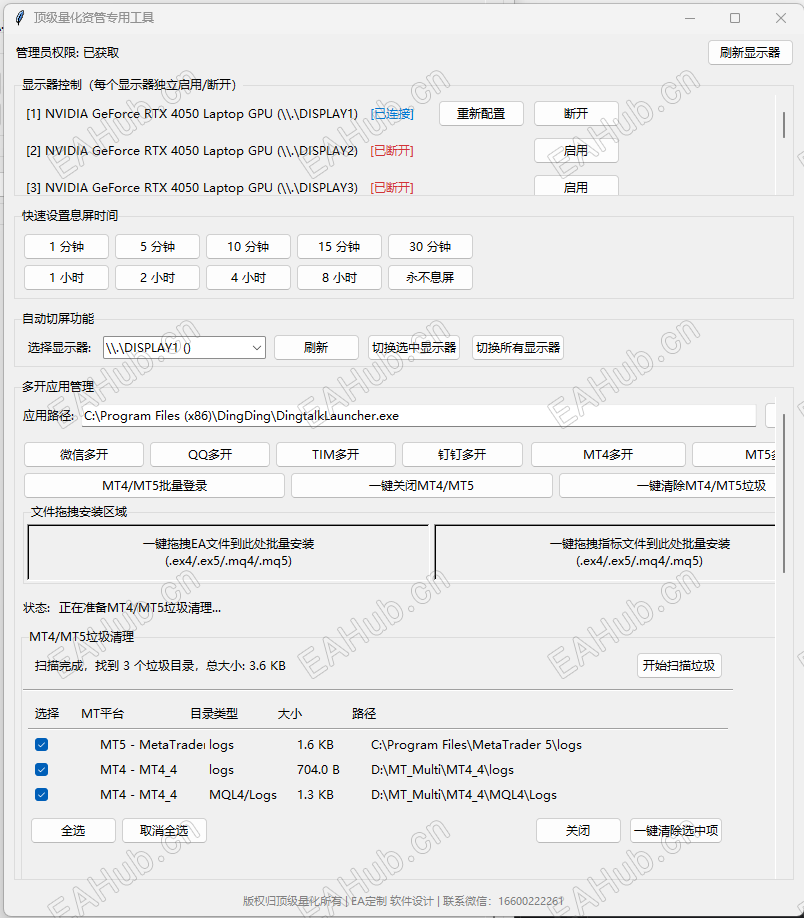The image size is (804, 918).
Task: Uncheck the MT4_4 logs 704.0 B entry
Action: [x=41, y=769]
